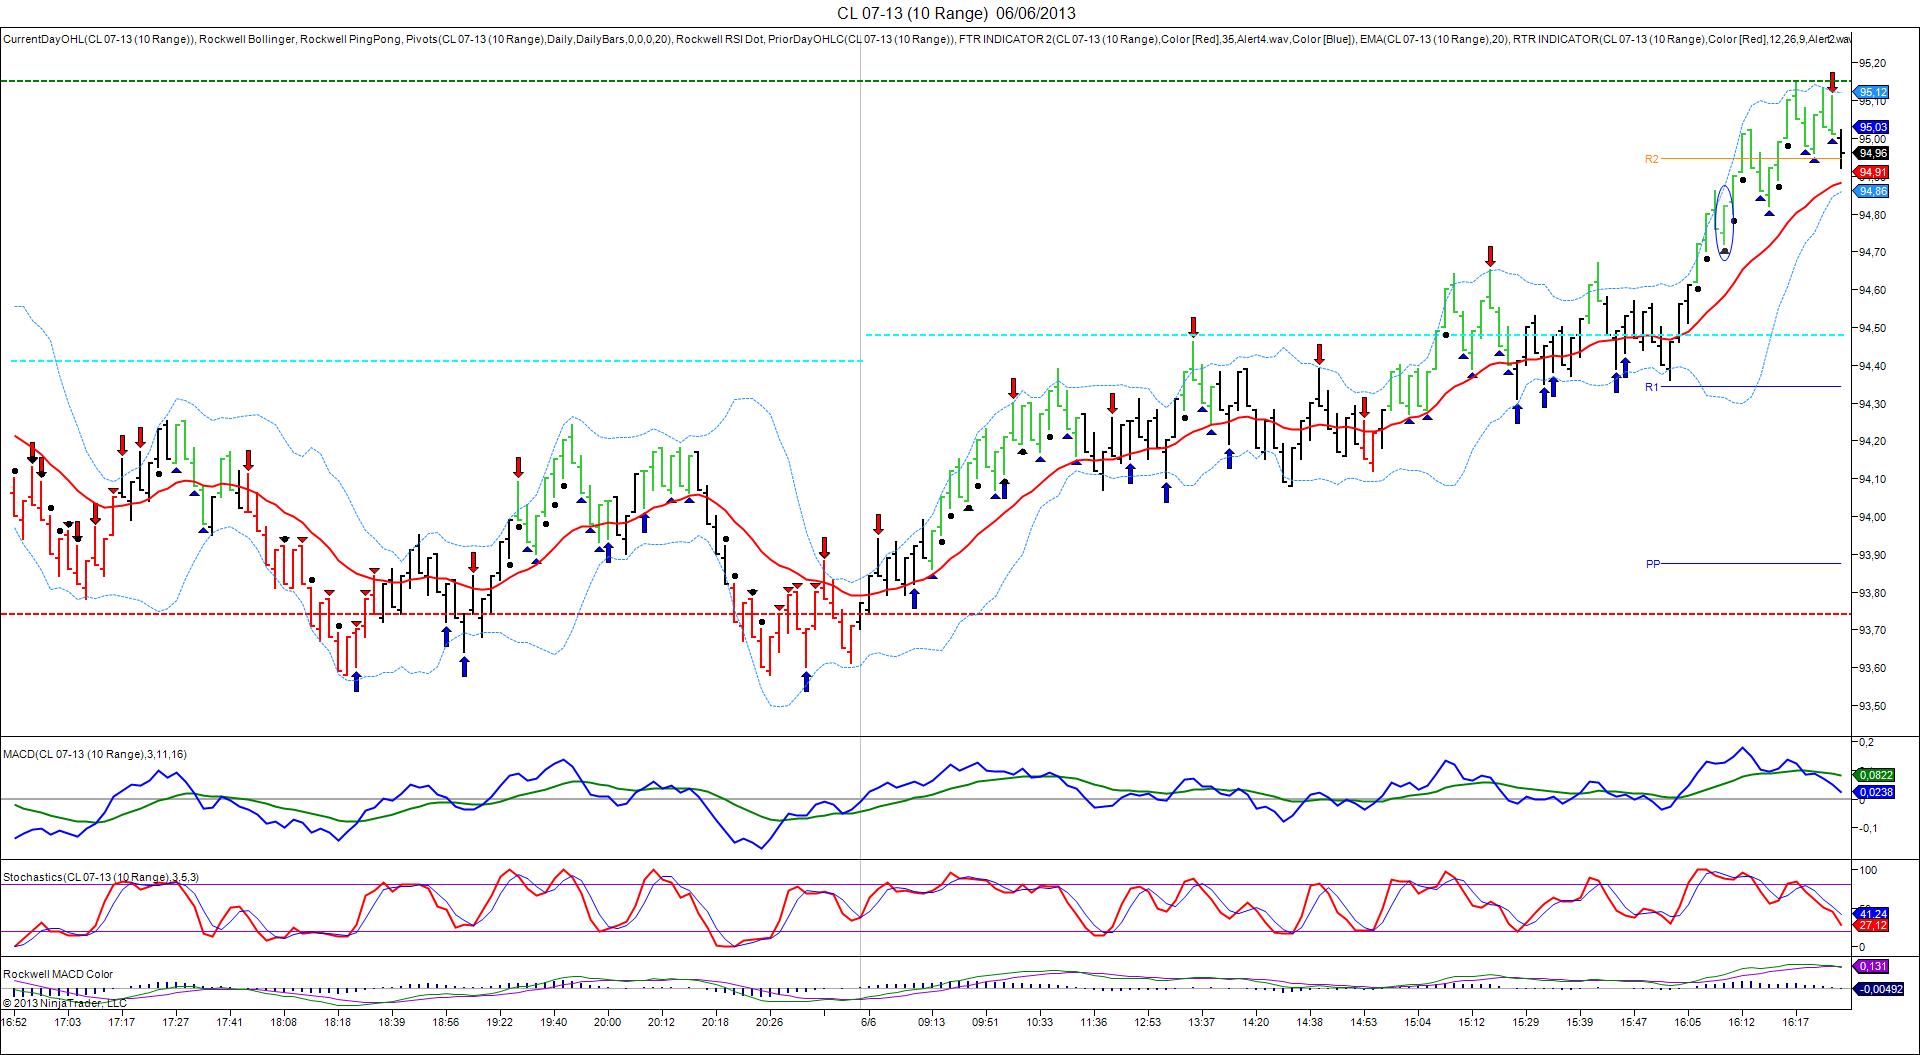Image resolution: width=1920 pixels, height=1055 pixels.
Task: Select the -0,00492 dark blue Rockwell MACD marker
Action: click(x=1878, y=989)
